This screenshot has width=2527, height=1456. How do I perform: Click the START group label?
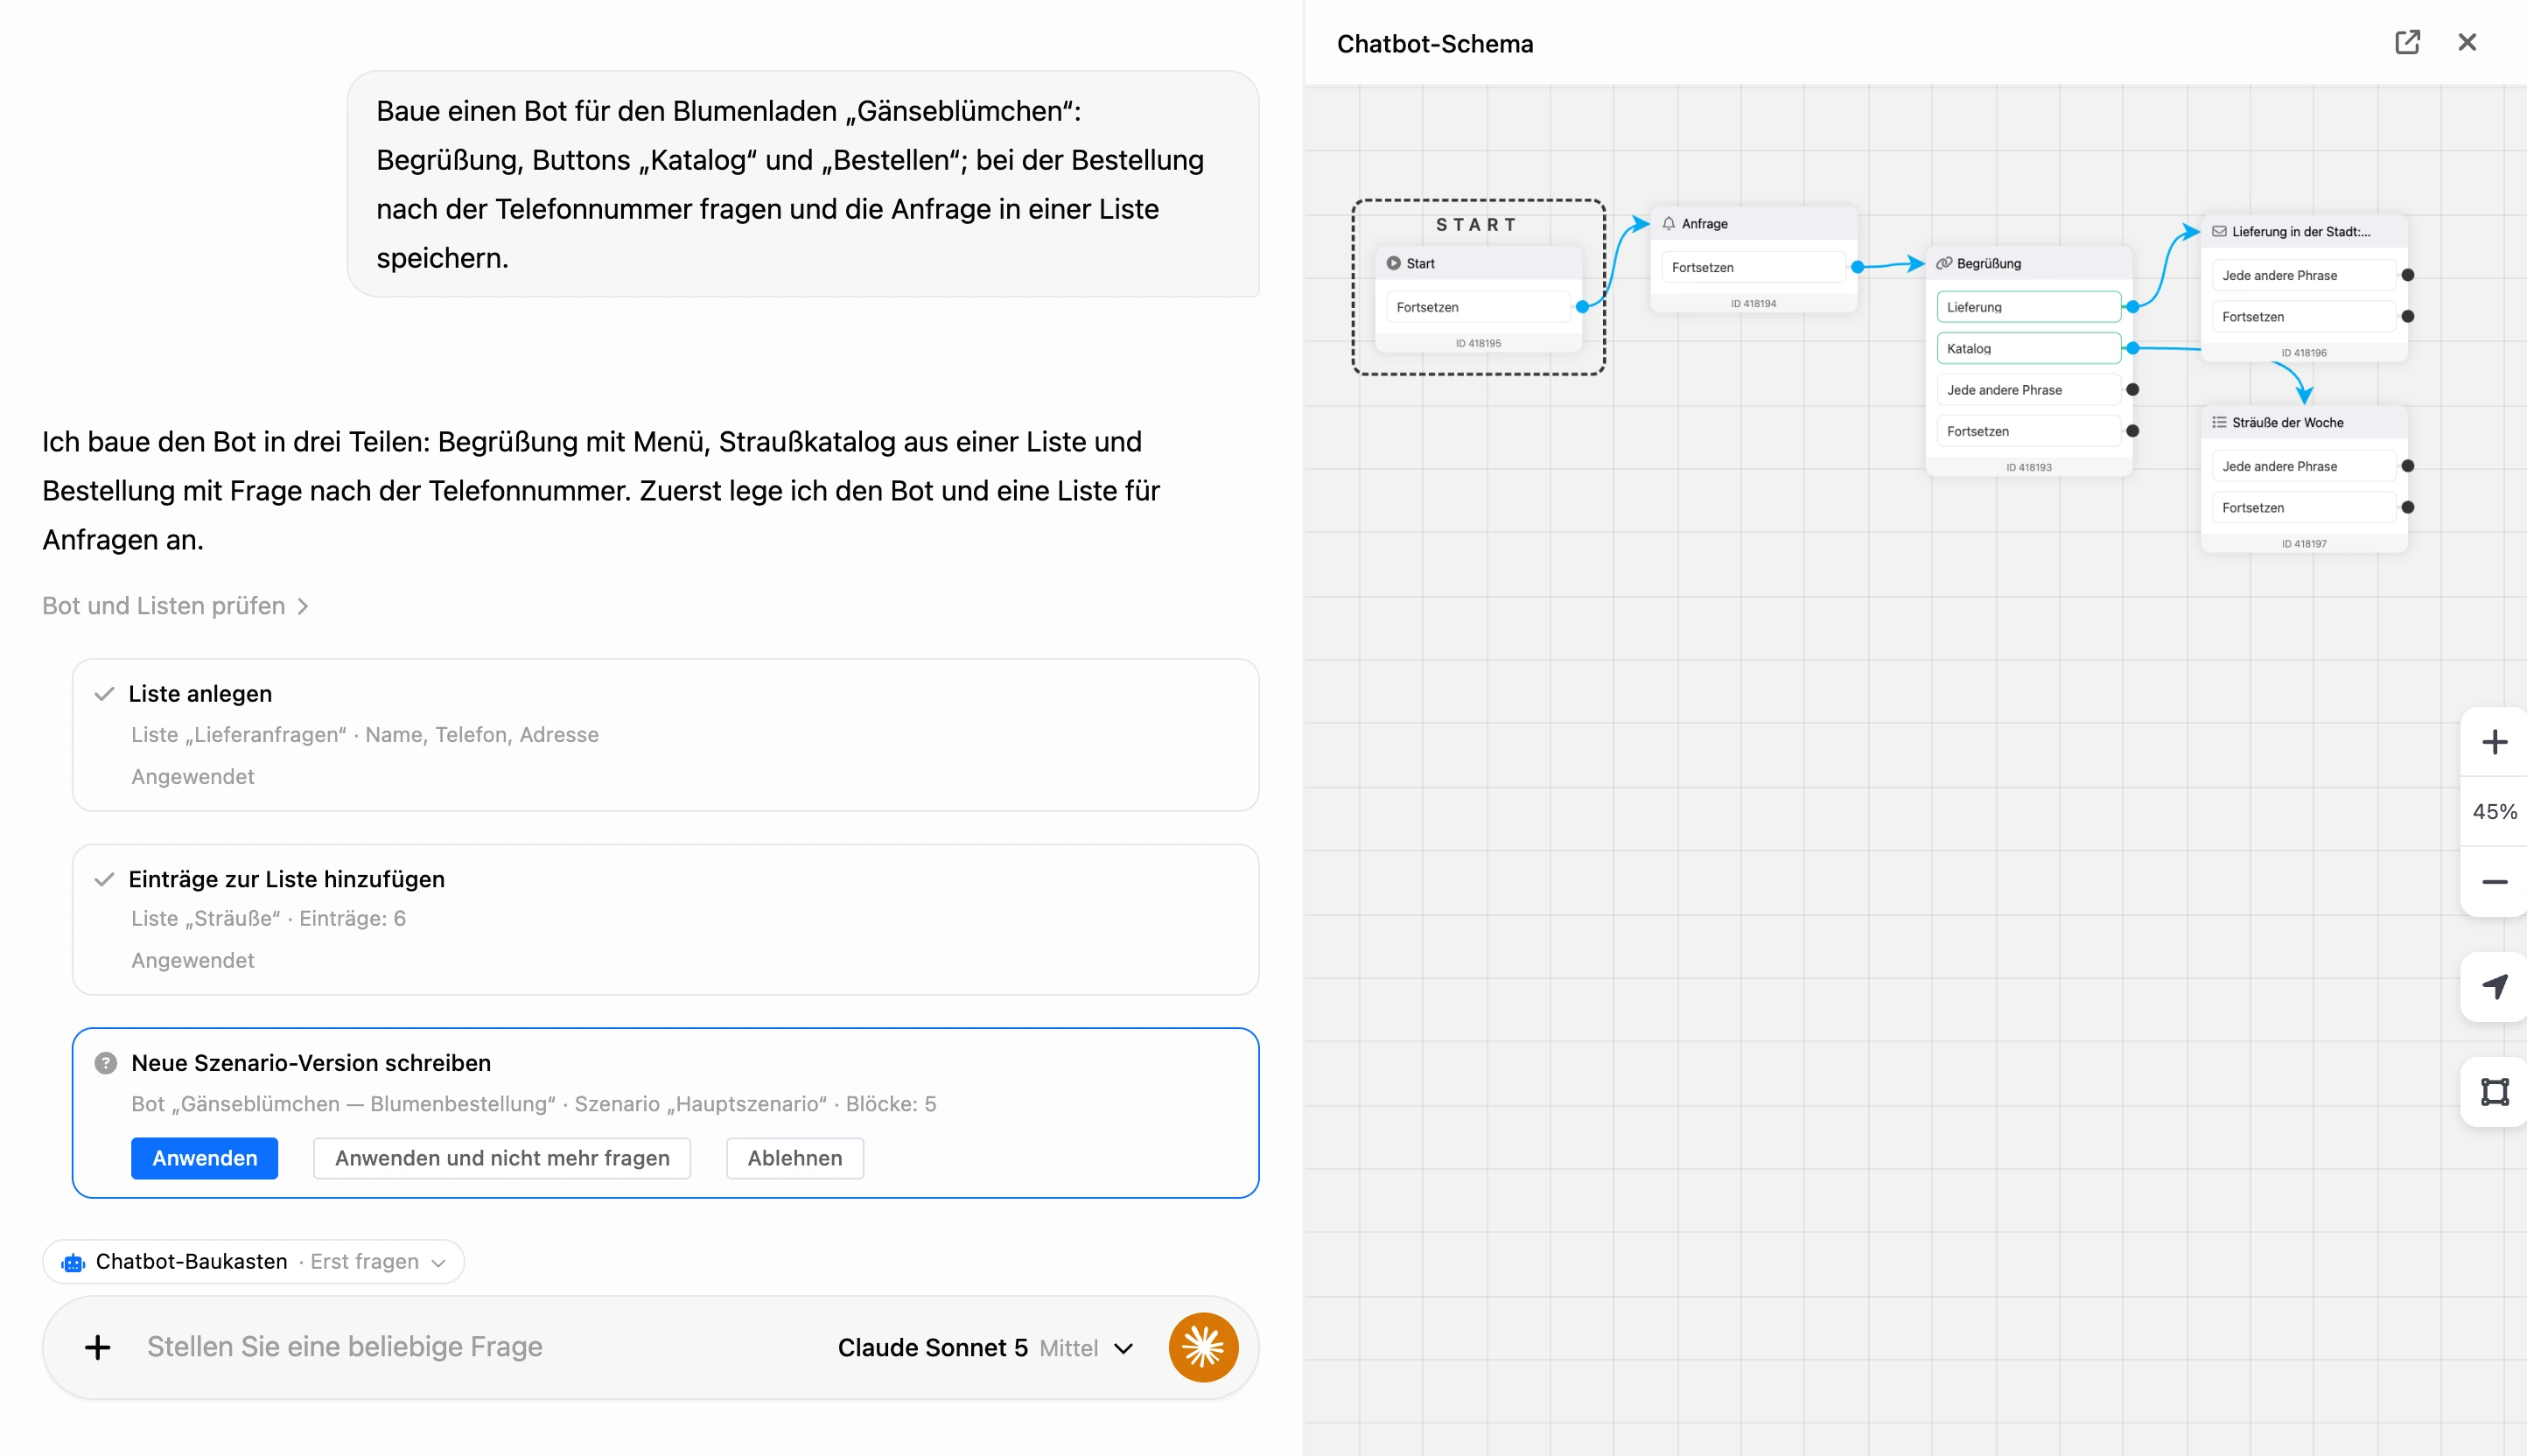1477,225
